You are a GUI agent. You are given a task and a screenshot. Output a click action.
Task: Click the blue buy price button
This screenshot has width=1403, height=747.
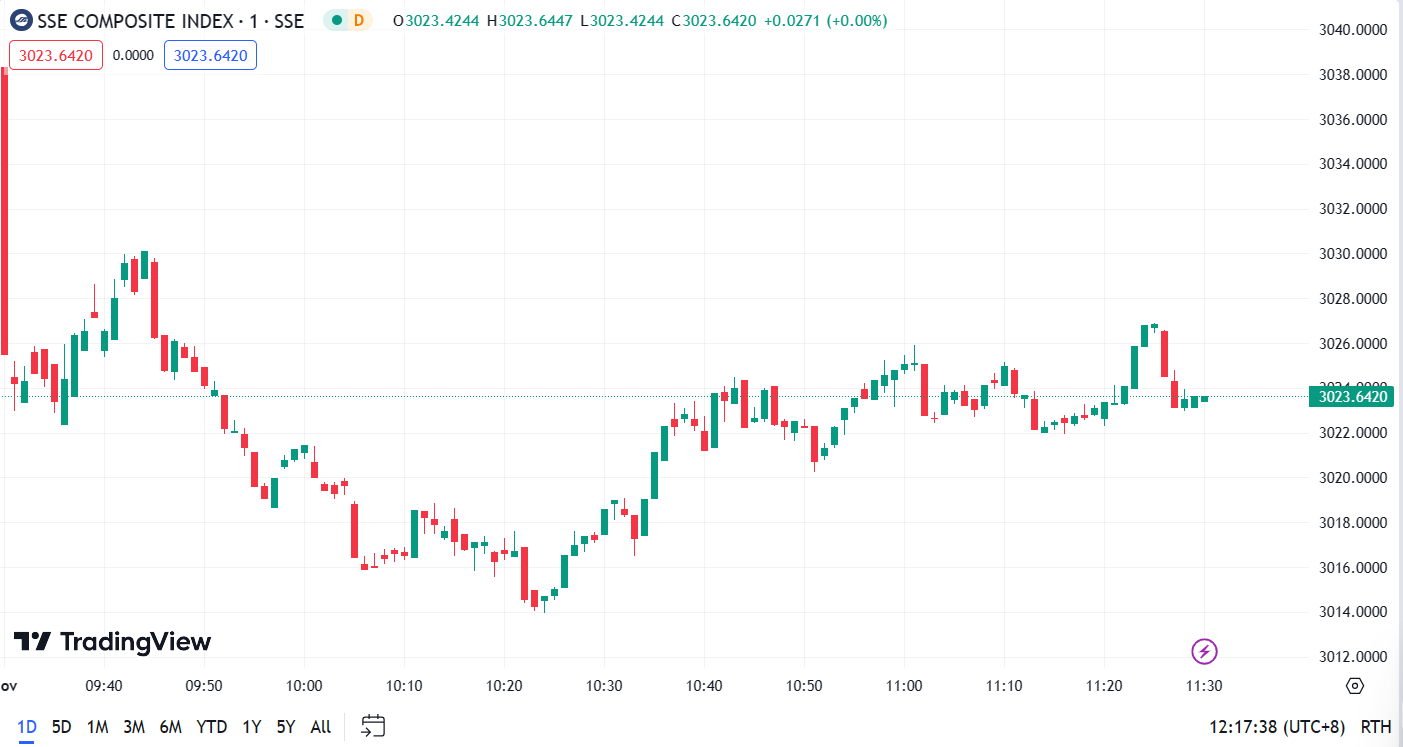(210, 56)
